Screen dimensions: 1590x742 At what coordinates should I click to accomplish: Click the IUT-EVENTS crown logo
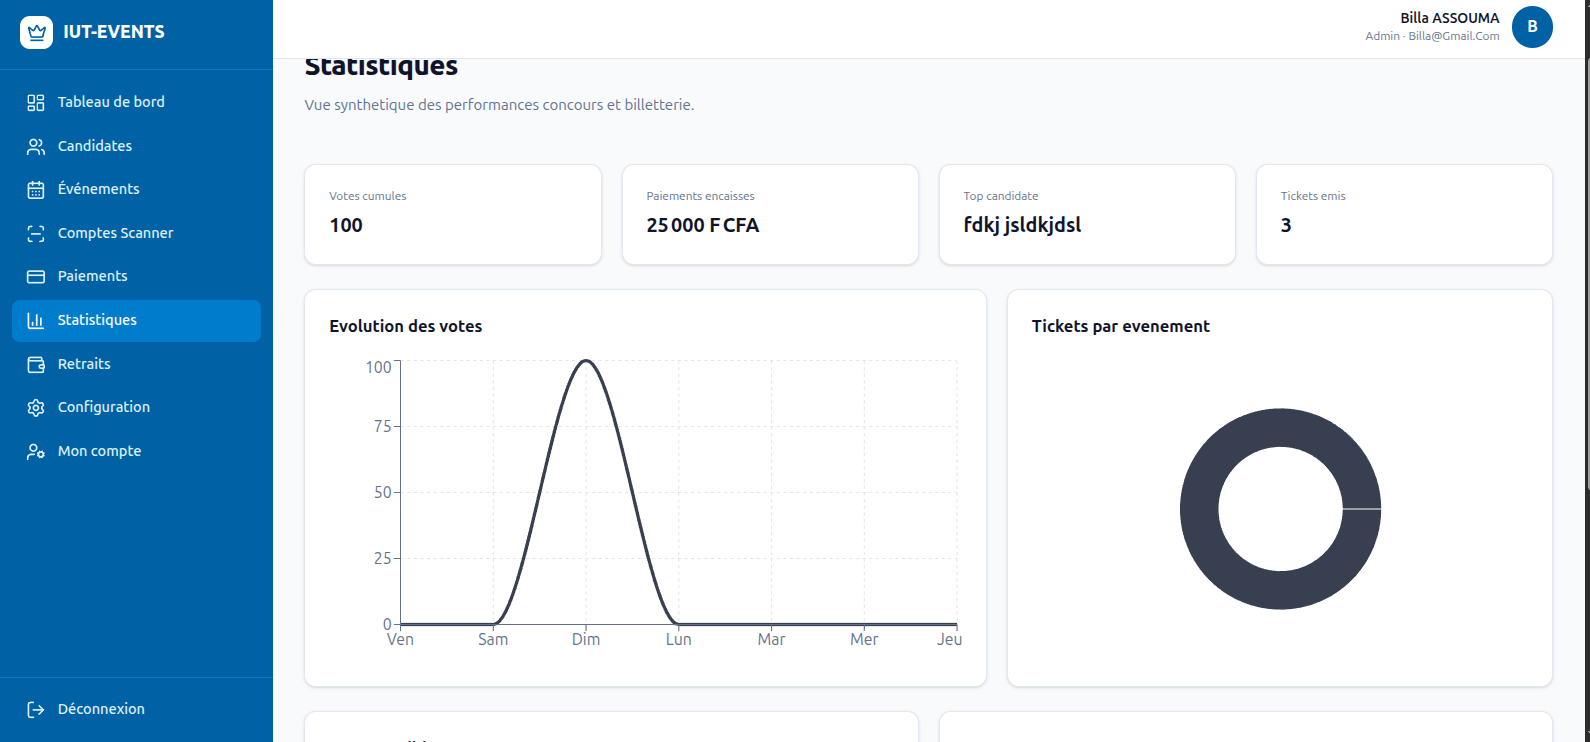coord(36,32)
